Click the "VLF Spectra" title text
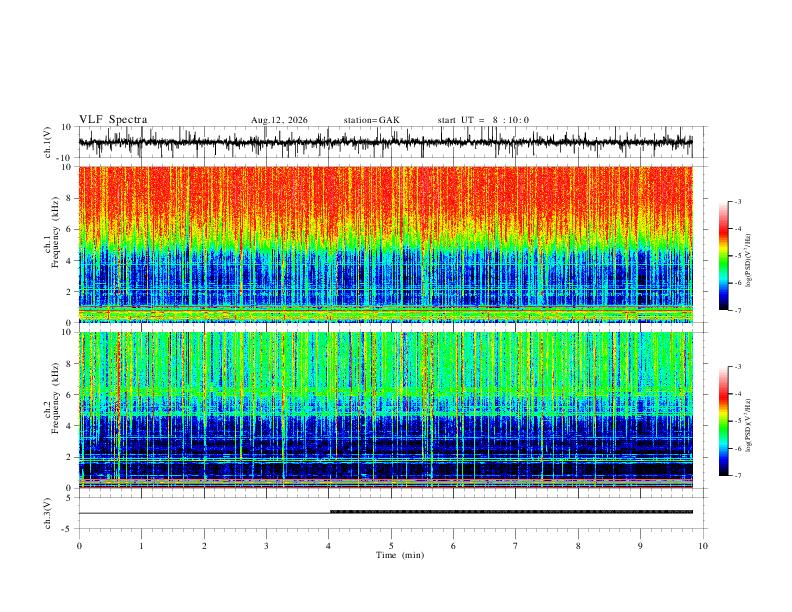The height and width of the screenshot is (612, 792). click(113, 120)
